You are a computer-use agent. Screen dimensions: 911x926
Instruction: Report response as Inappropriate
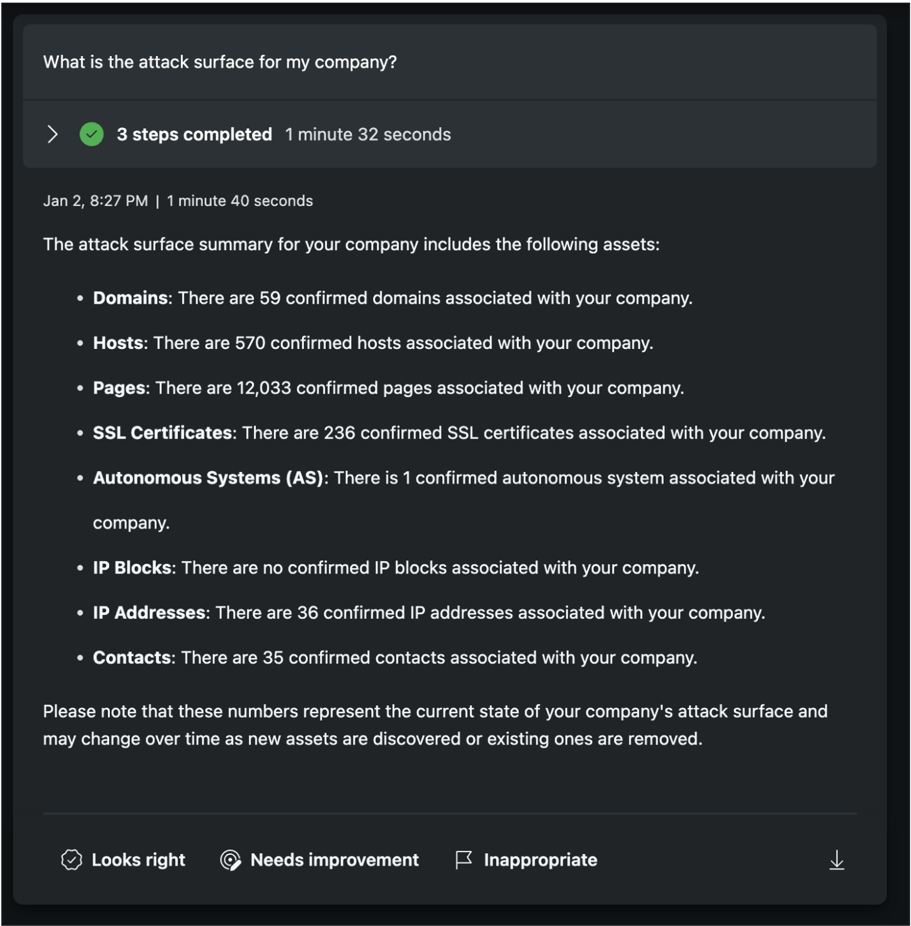click(x=526, y=860)
